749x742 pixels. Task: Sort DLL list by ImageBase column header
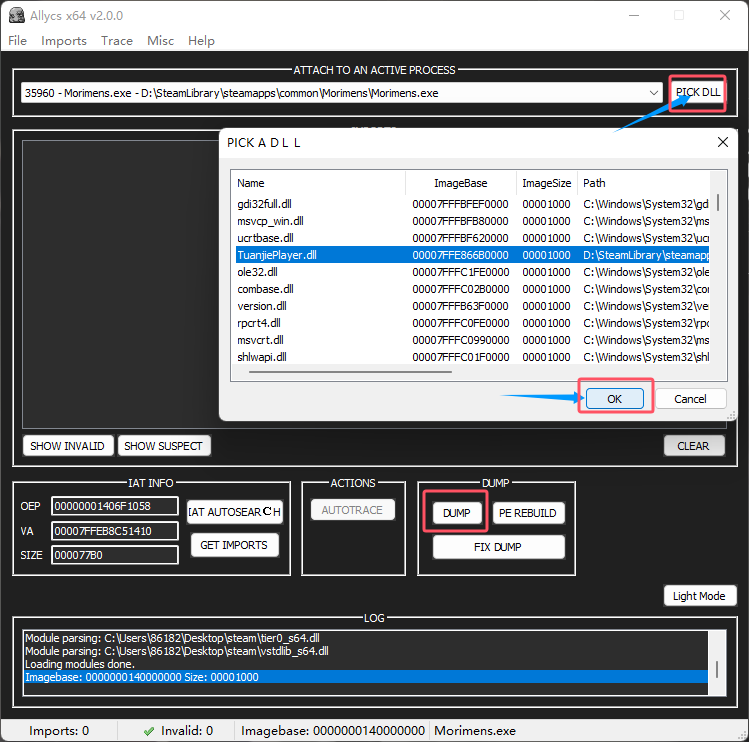[460, 183]
